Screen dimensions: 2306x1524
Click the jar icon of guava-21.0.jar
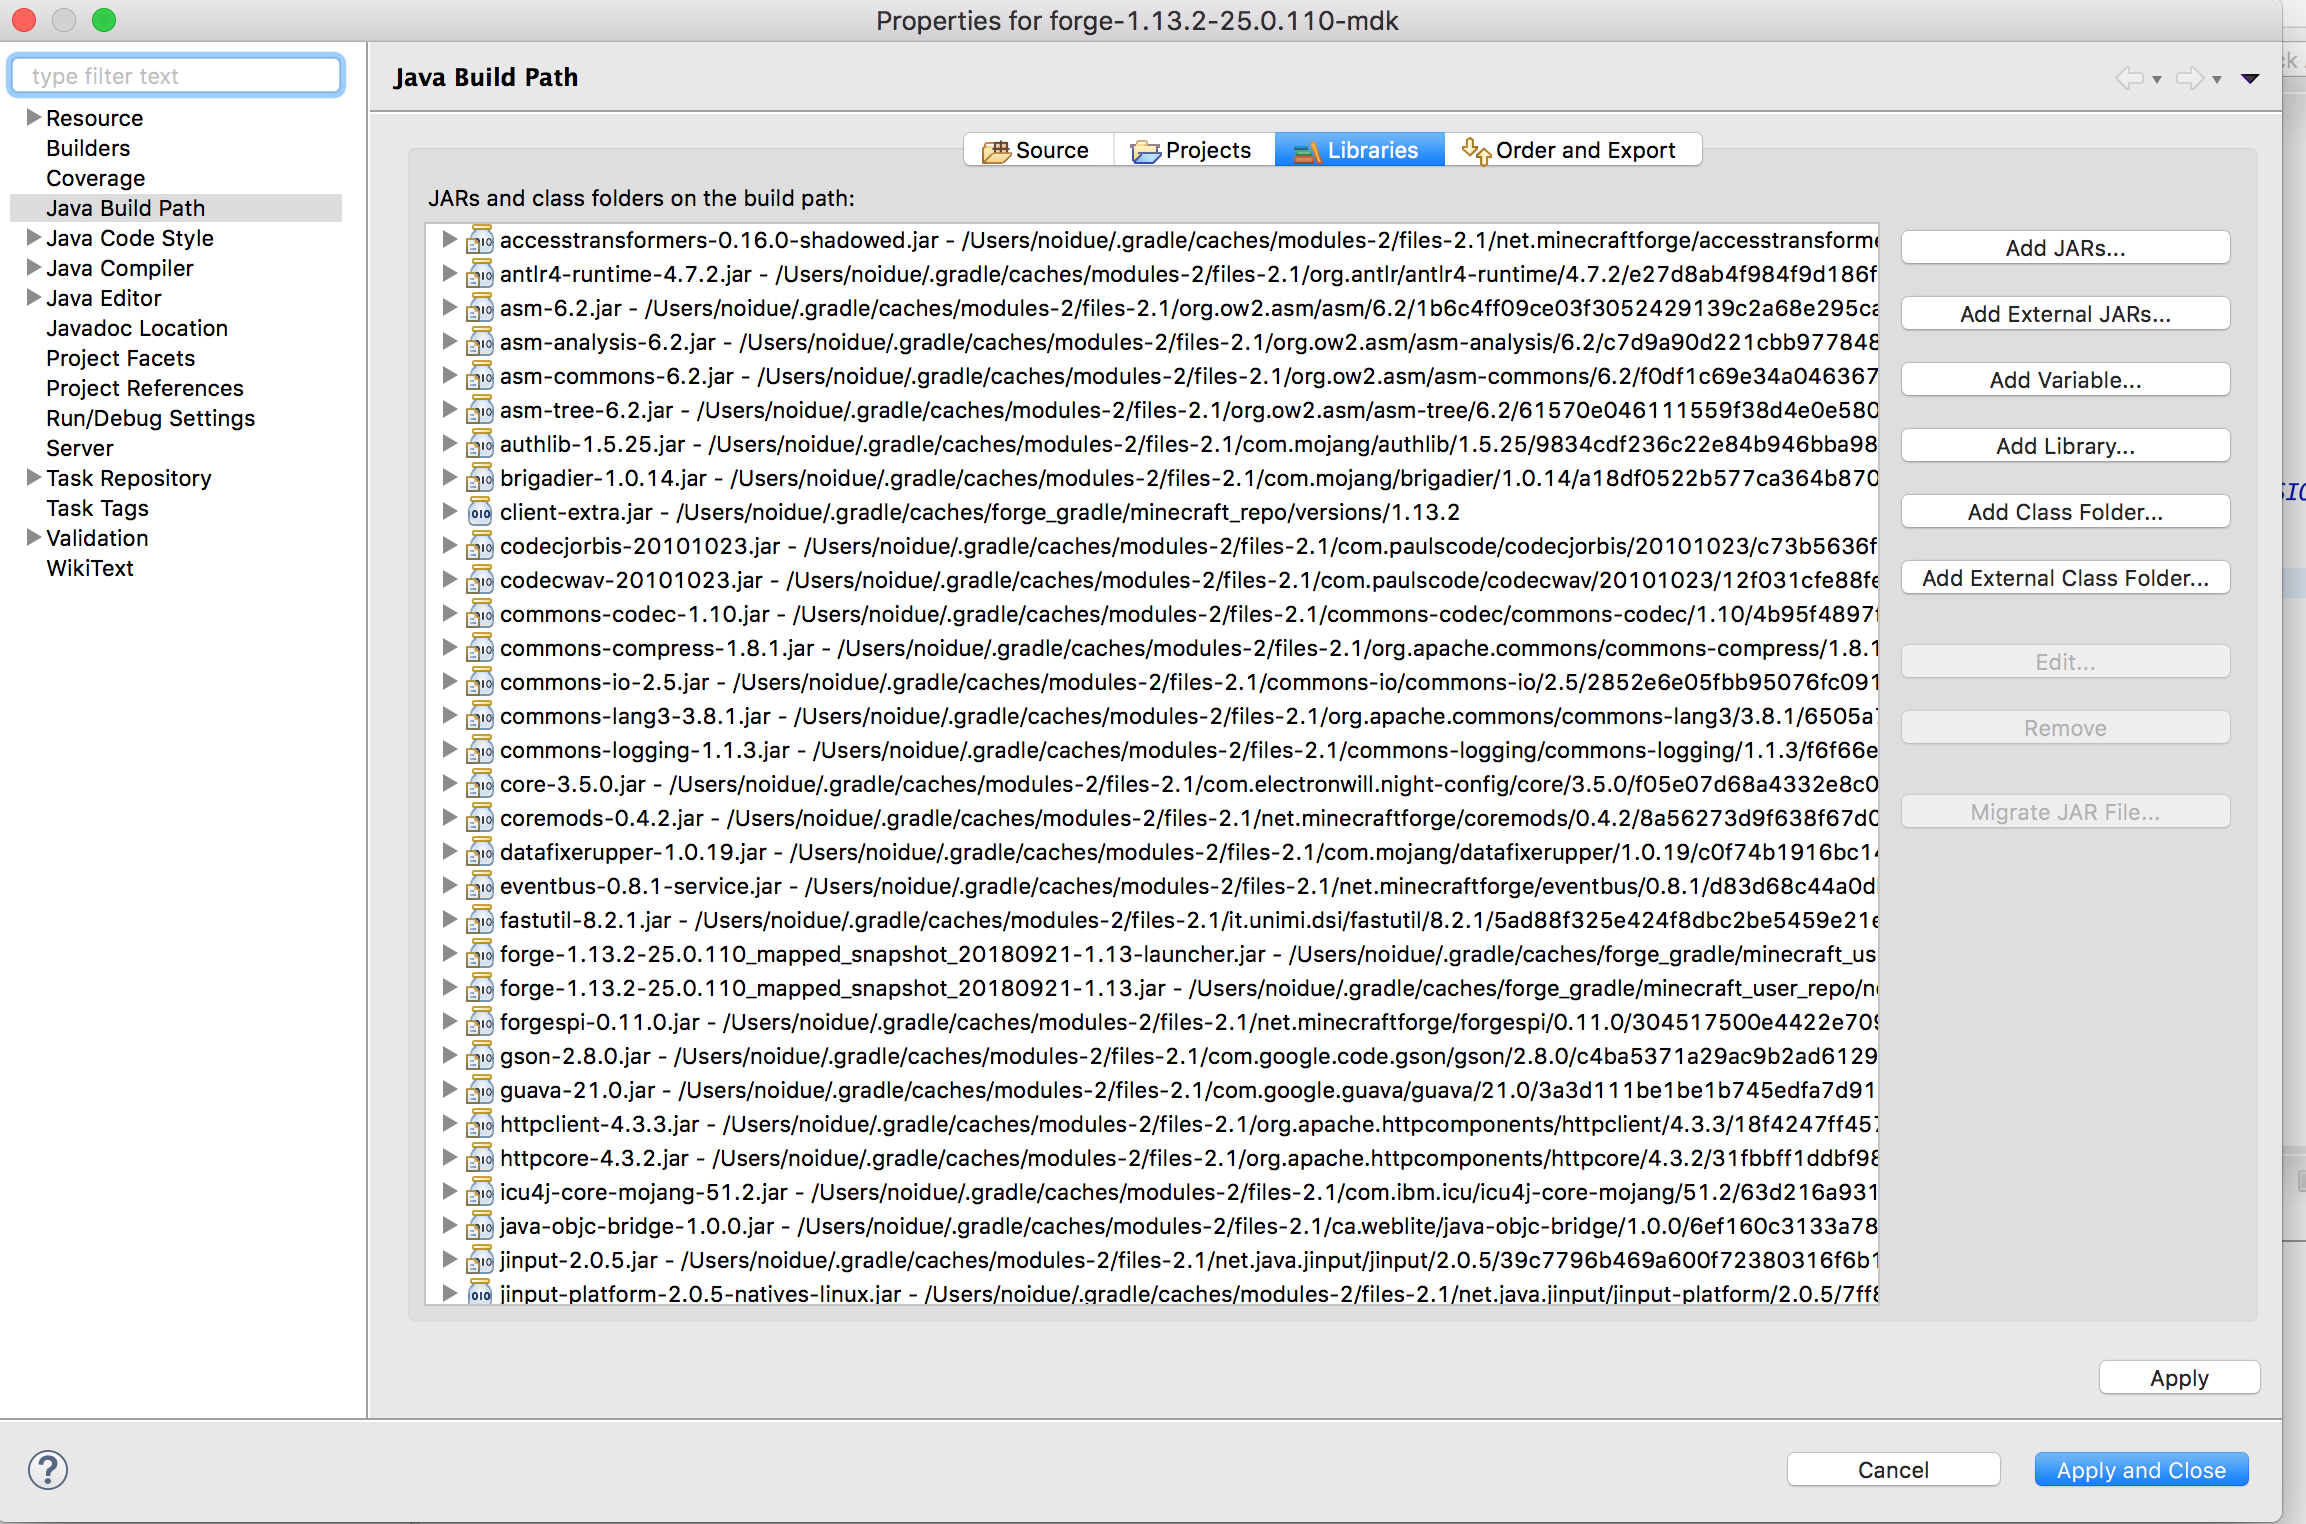[x=480, y=1091]
